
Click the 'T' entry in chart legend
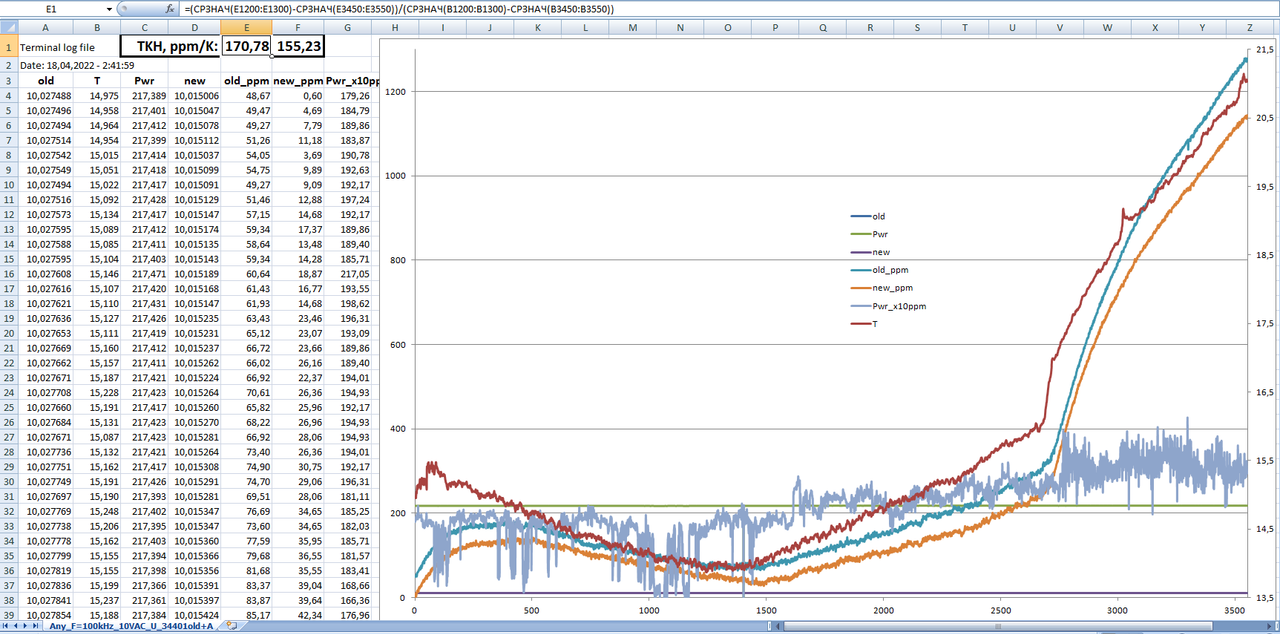click(x=864, y=325)
